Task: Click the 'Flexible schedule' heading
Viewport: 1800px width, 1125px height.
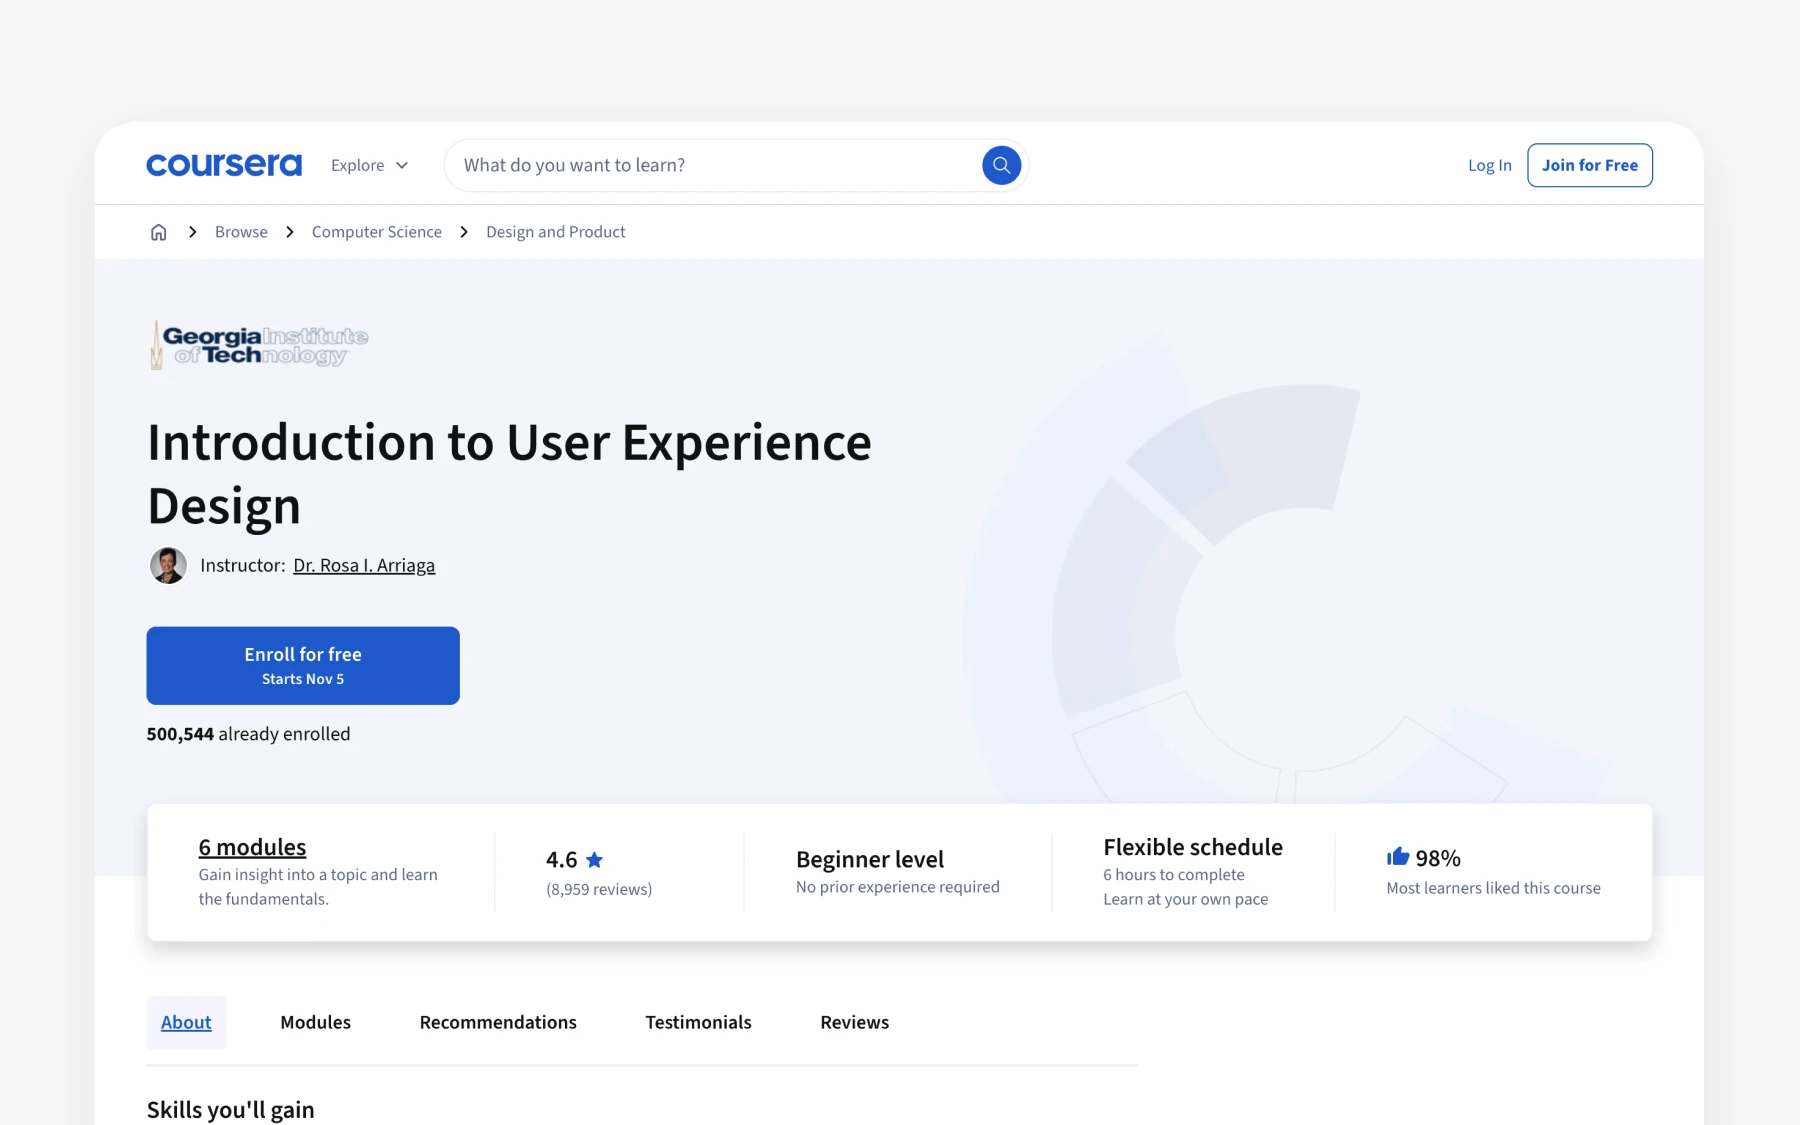Action: click(1193, 847)
